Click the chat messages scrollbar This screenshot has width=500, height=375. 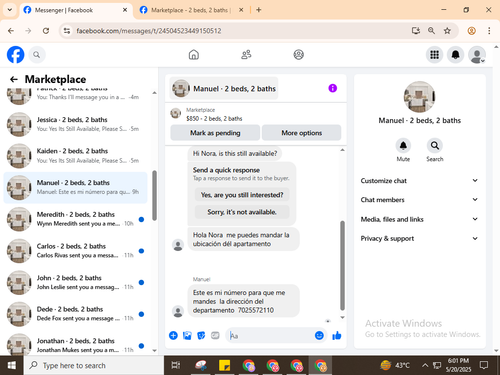pyautogui.click(x=342, y=265)
